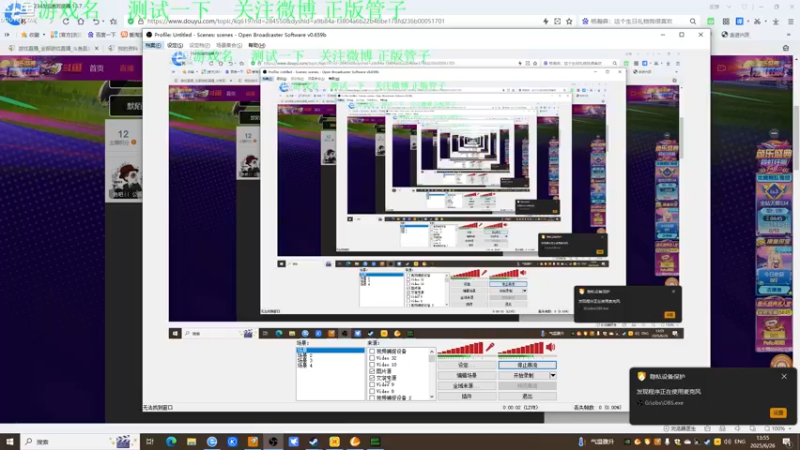Open the dropdown arrow next to 开始录制
Viewport: 800px width, 450px height.
(553, 376)
